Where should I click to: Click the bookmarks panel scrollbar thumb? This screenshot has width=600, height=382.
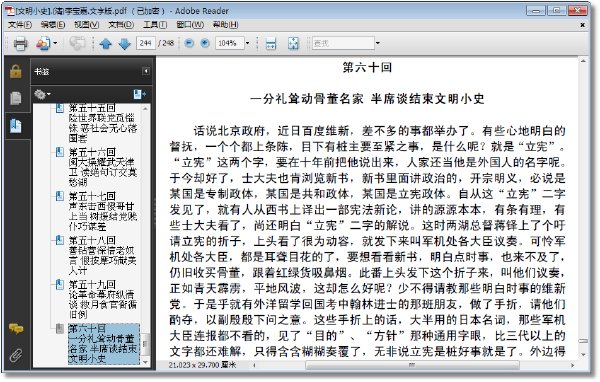pyautogui.click(x=145, y=344)
